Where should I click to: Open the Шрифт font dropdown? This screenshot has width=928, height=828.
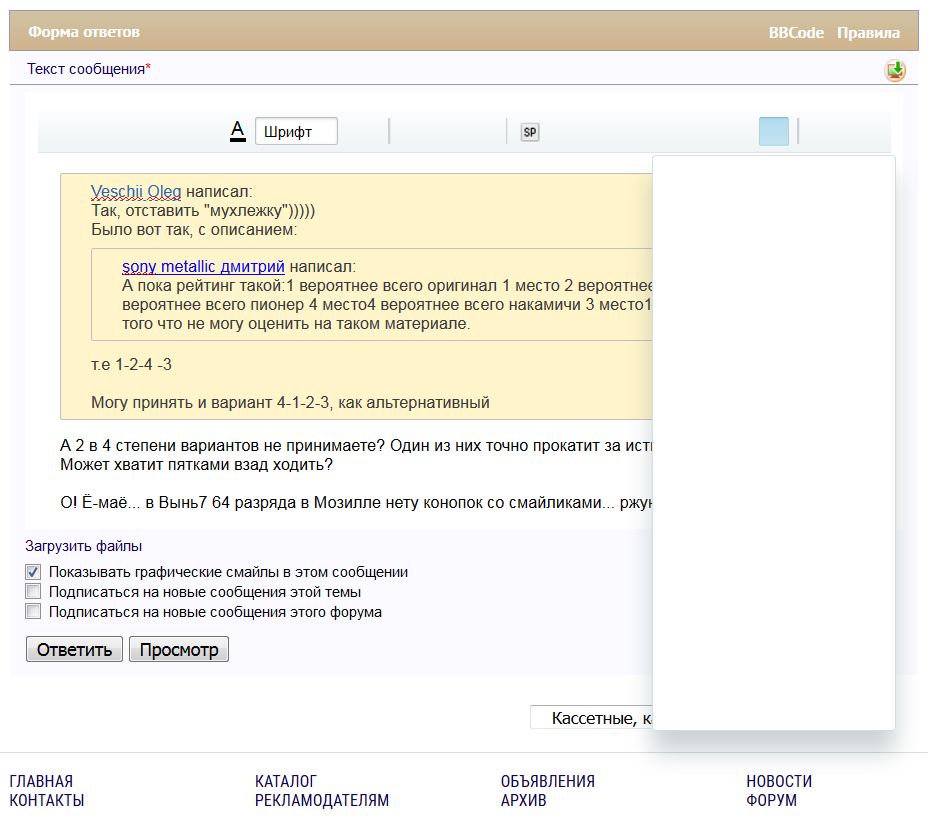(x=296, y=132)
